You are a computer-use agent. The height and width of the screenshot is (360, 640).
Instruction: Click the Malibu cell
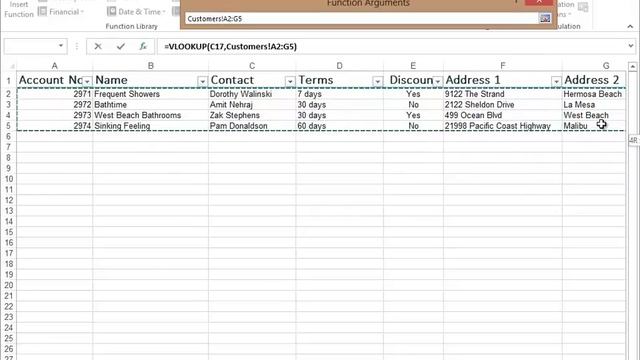593,126
